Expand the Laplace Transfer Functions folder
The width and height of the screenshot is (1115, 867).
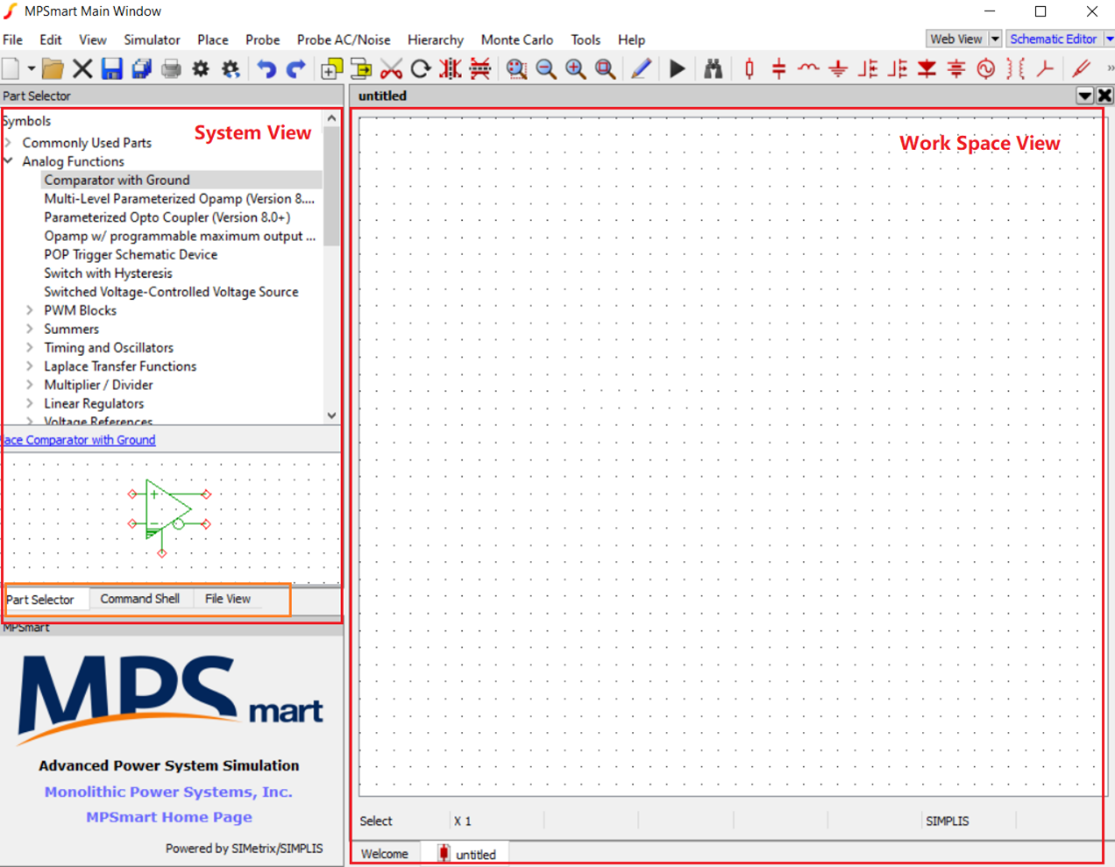(30, 366)
